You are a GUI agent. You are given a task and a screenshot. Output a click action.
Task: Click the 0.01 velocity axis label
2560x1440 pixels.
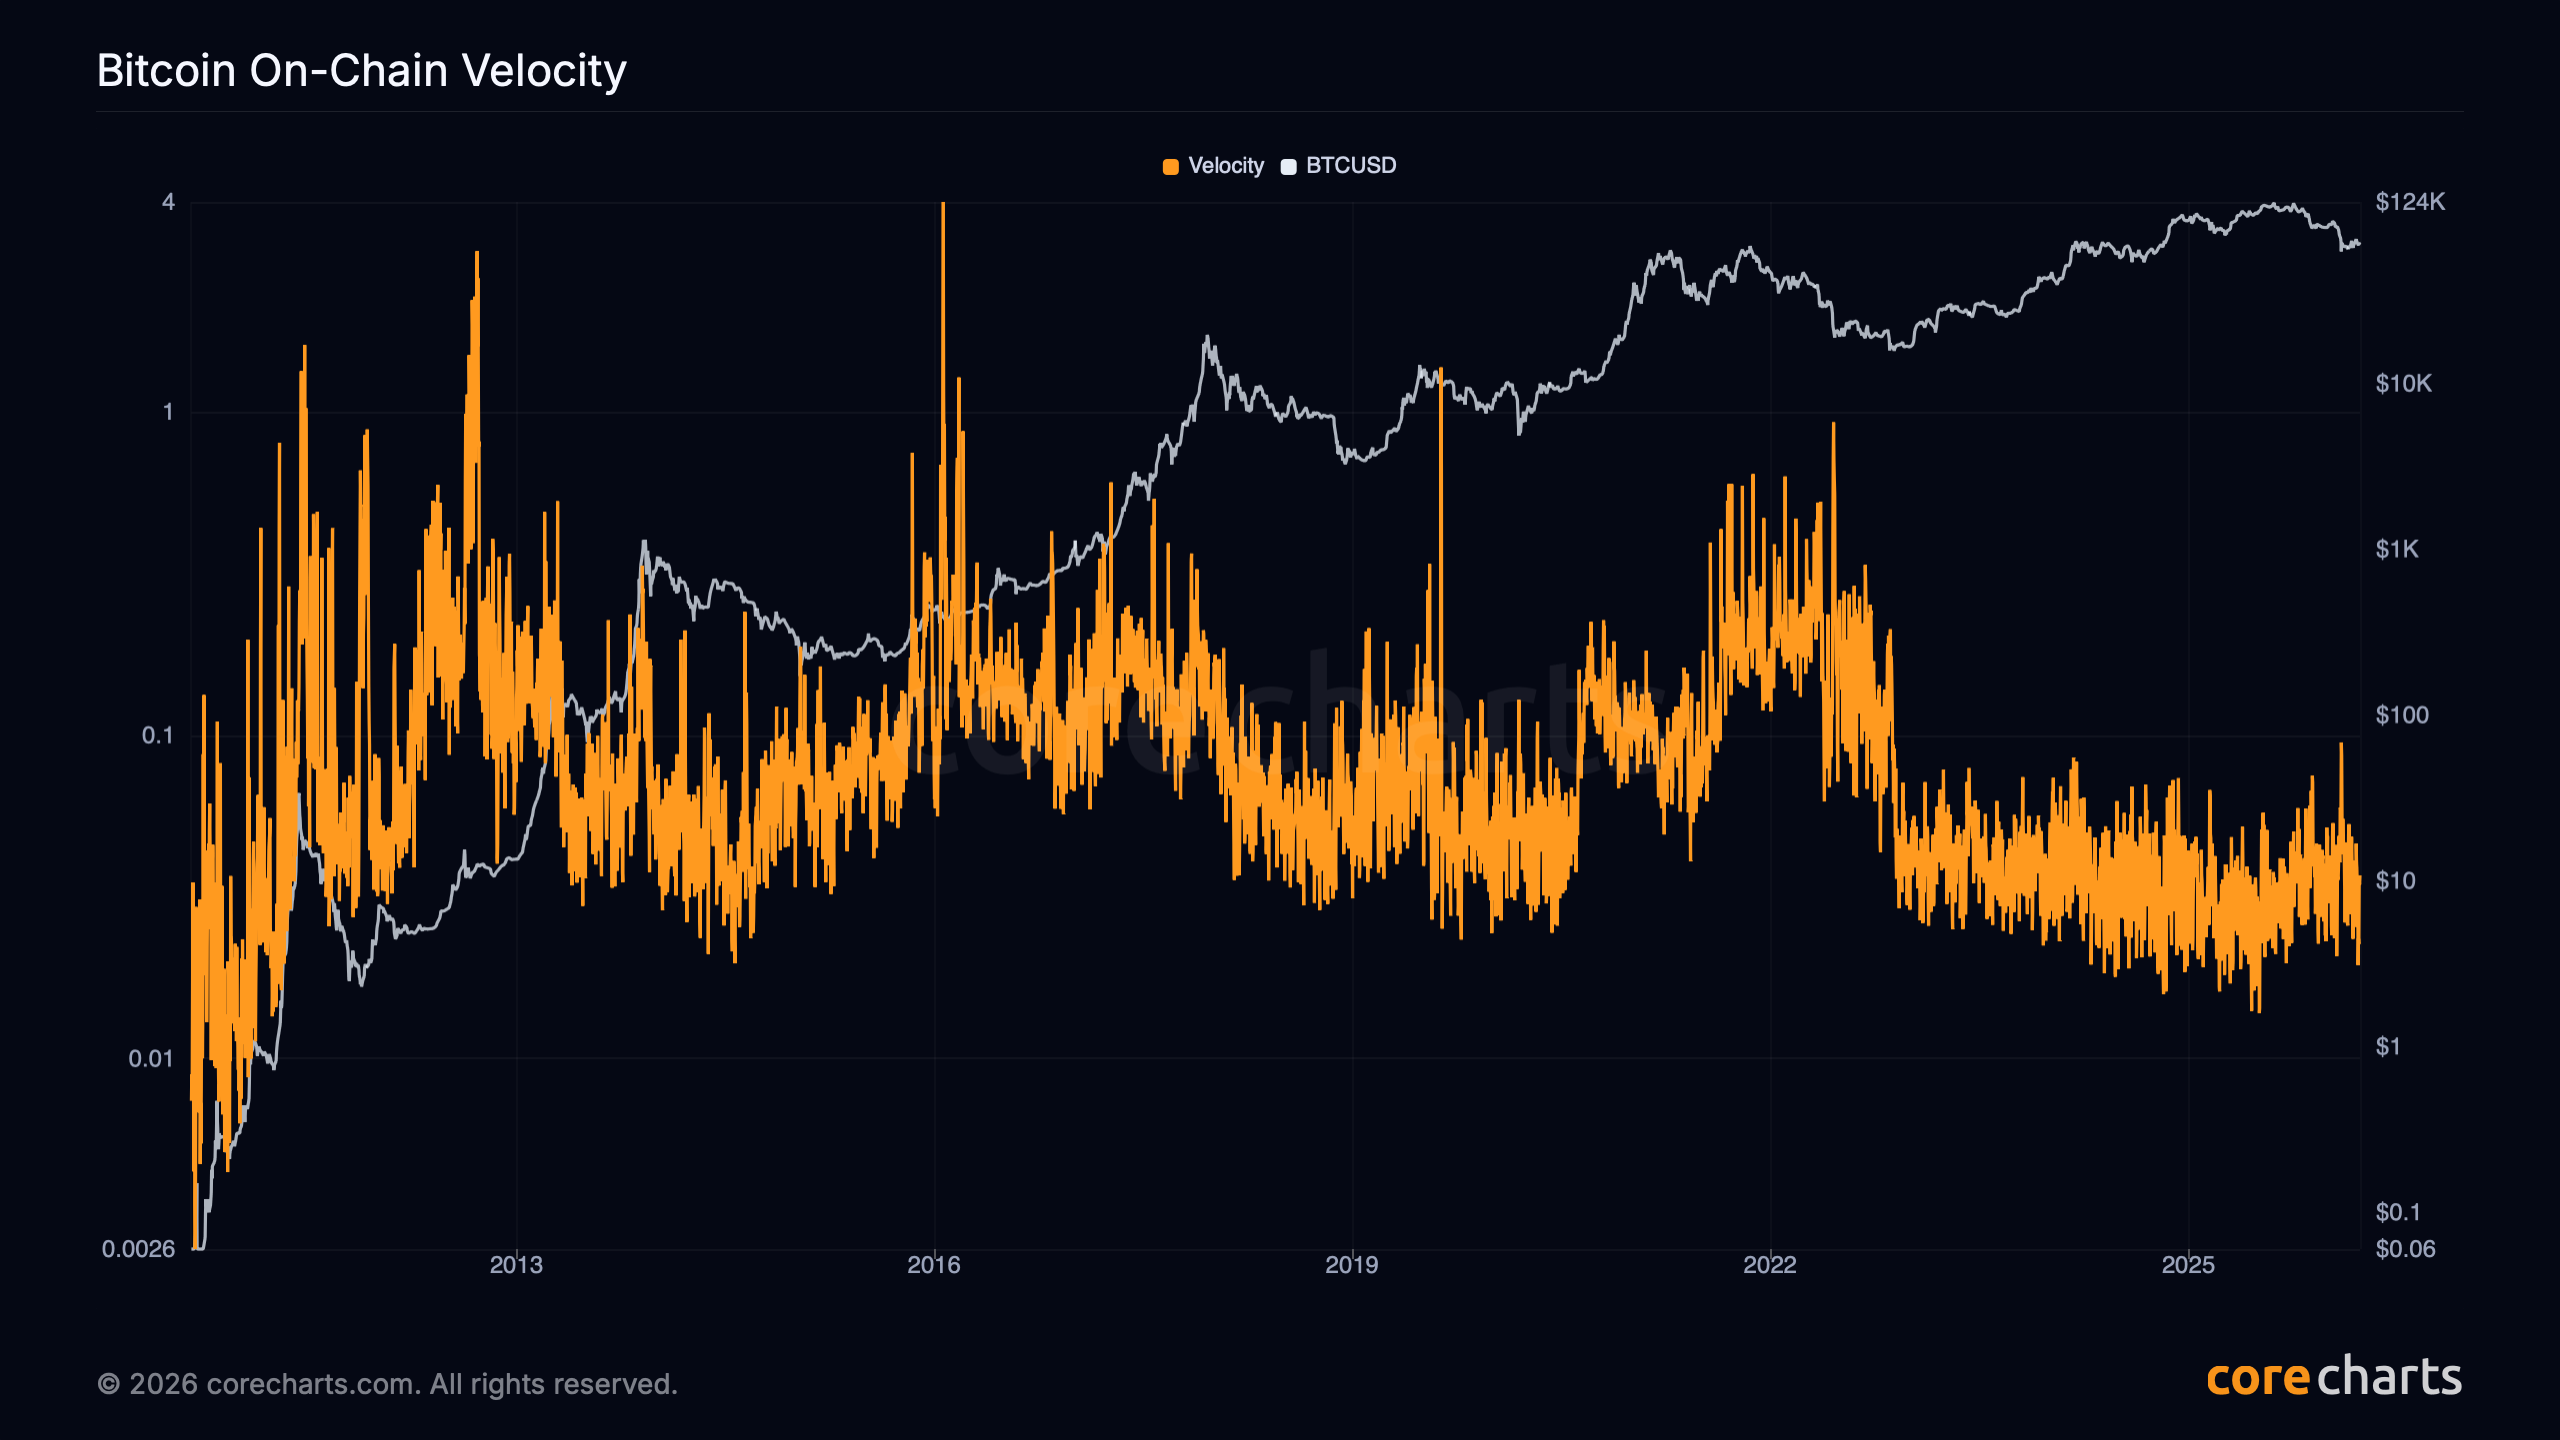pos(151,1059)
